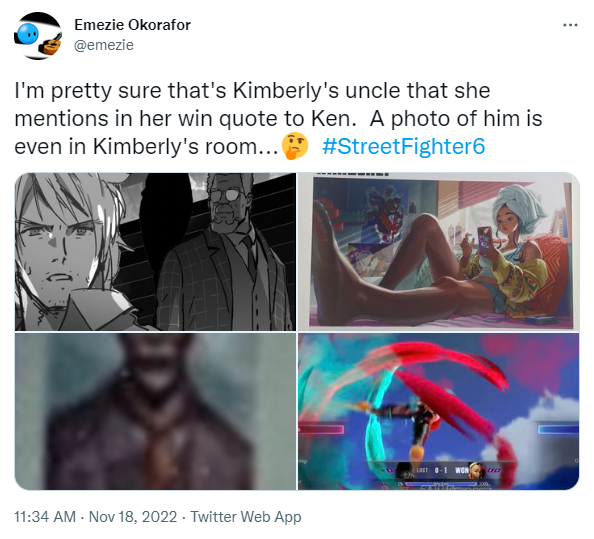Open the @emezie handle link
This screenshot has height=539, width=594.
pyautogui.click(x=104, y=45)
